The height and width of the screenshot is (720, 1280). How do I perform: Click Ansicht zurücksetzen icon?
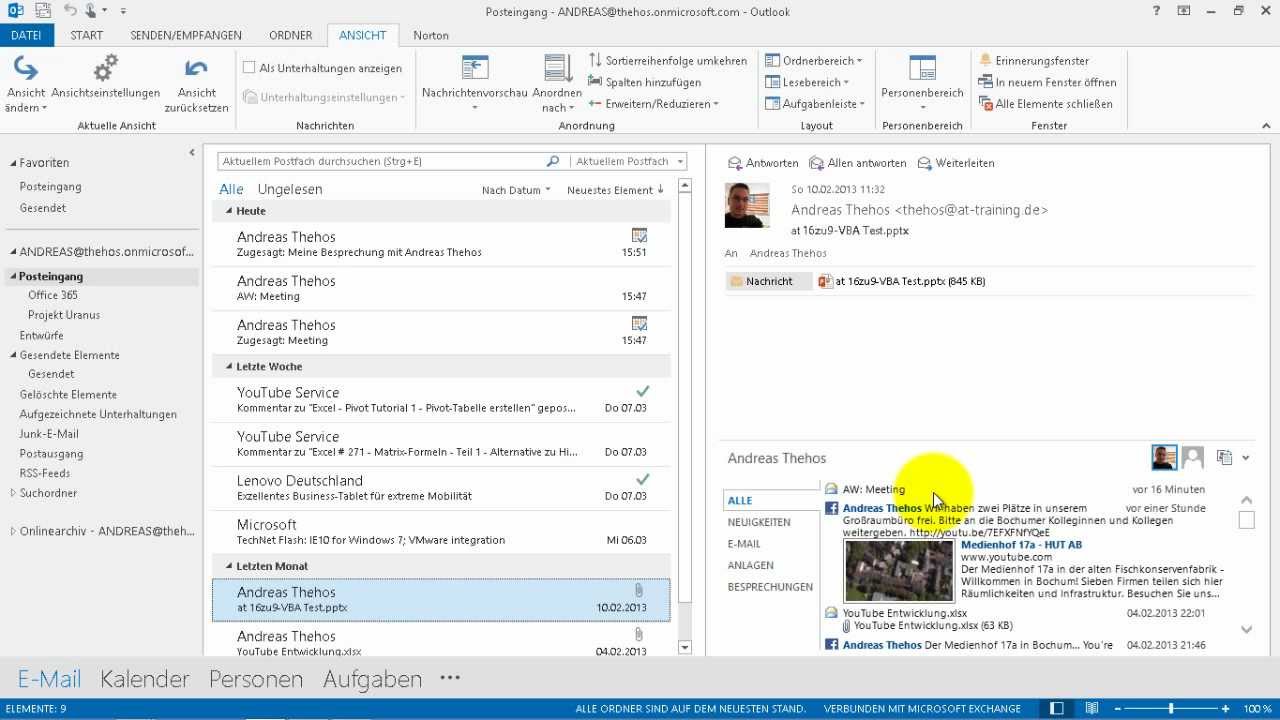196,69
